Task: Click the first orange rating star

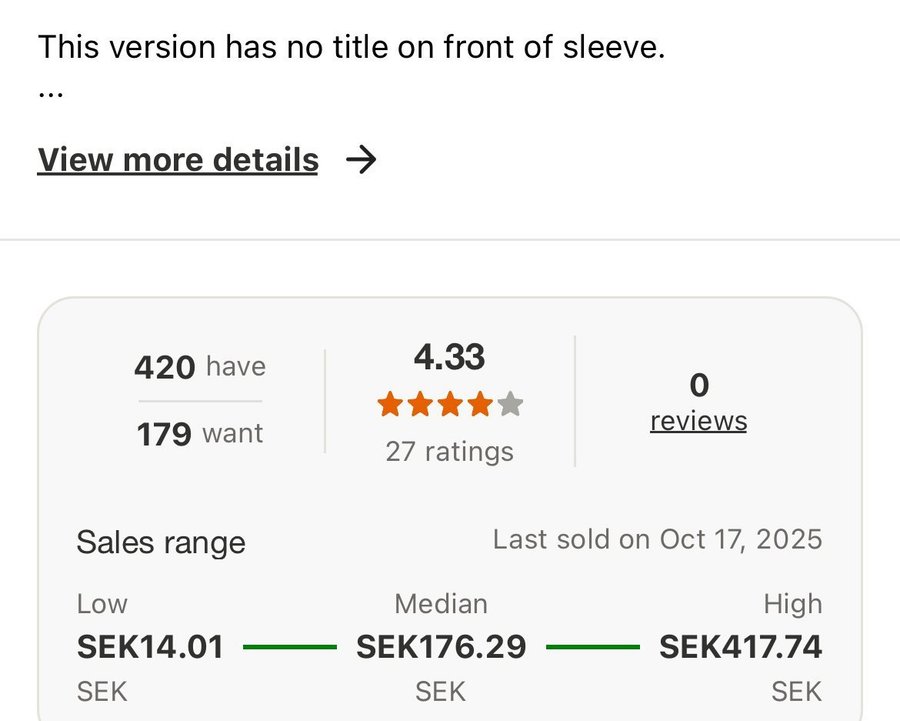Action: point(390,405)
